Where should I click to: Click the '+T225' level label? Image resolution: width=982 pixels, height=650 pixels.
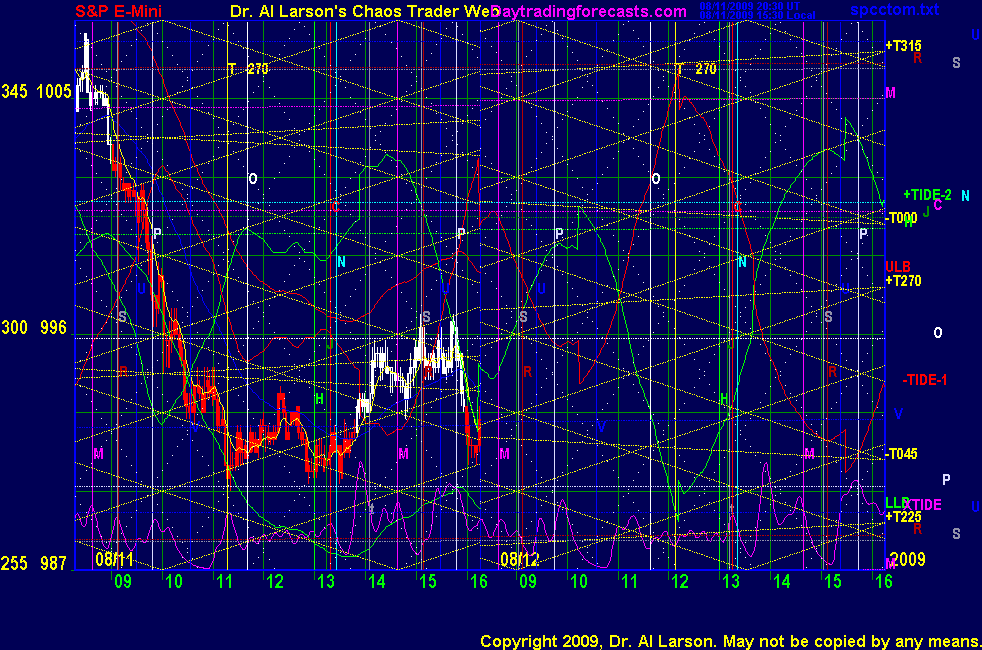pyautogui.click(x=903, y=517)
